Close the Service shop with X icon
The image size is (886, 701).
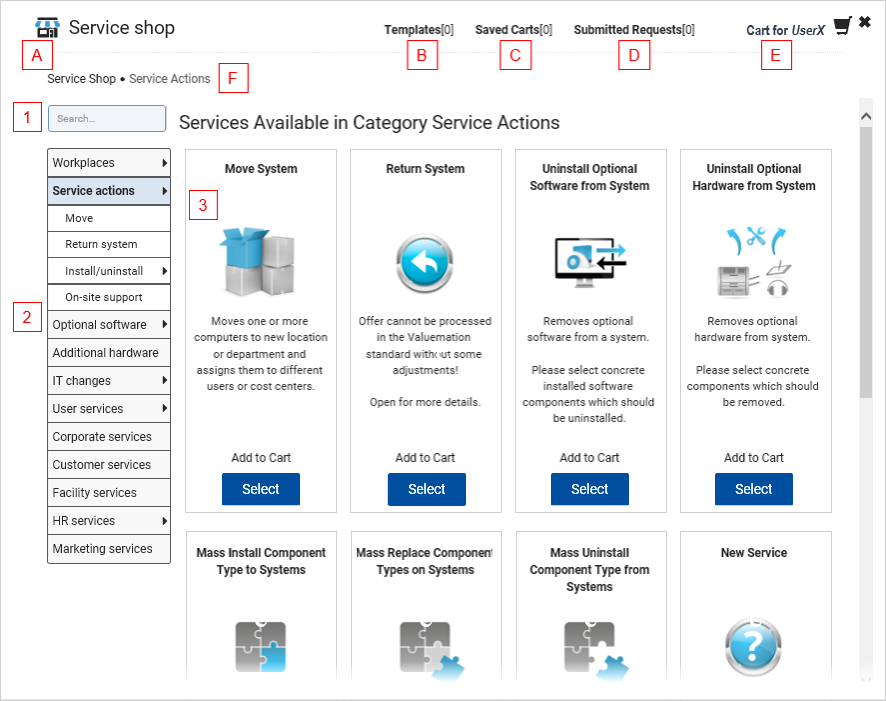865,22
